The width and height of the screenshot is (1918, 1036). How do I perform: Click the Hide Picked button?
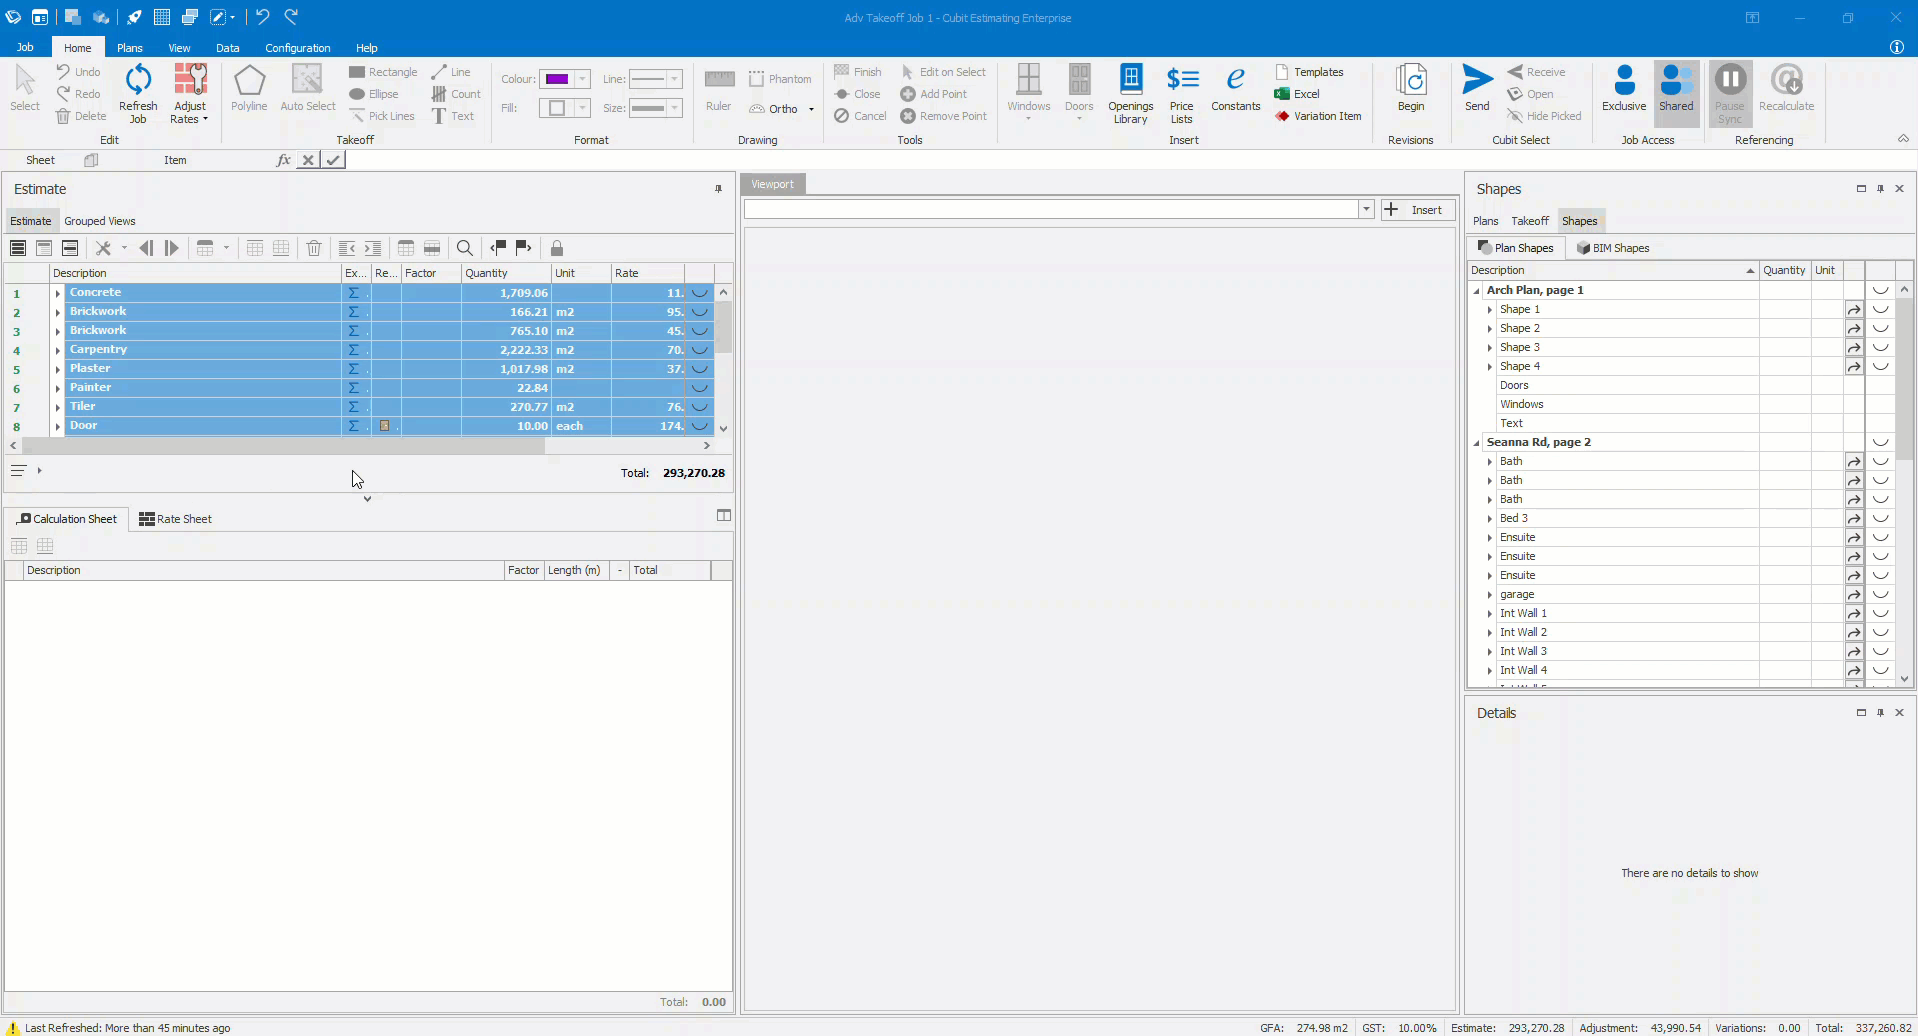pos(1544,116)
